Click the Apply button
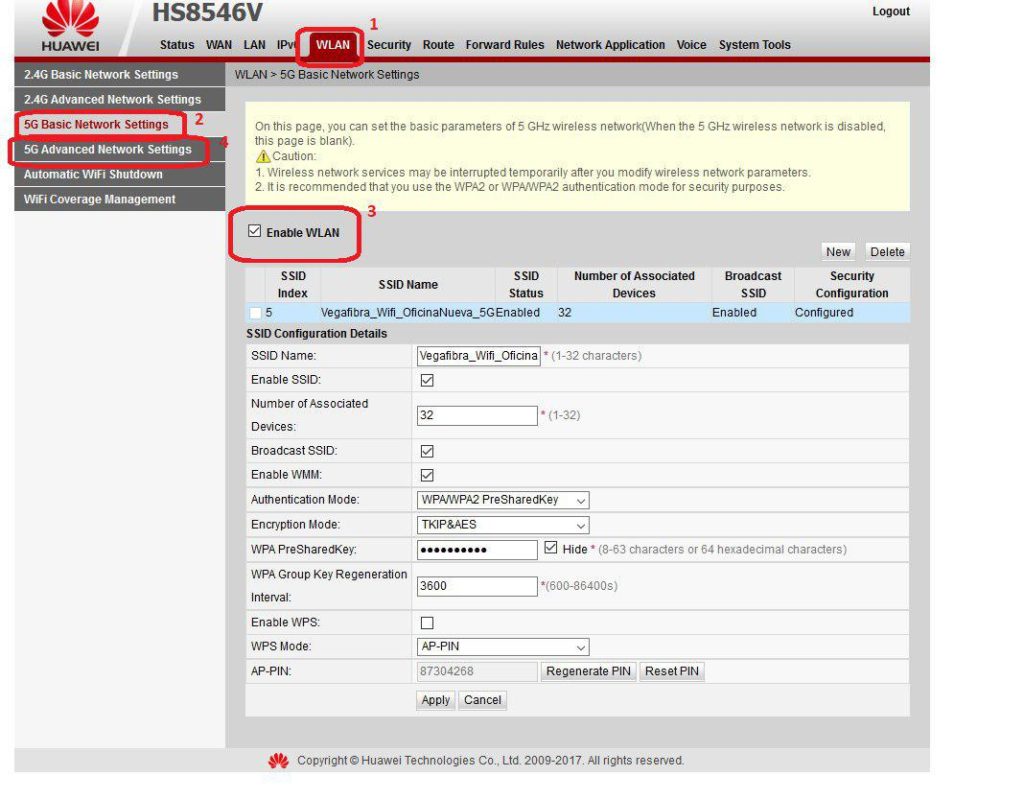 point(436,700)
